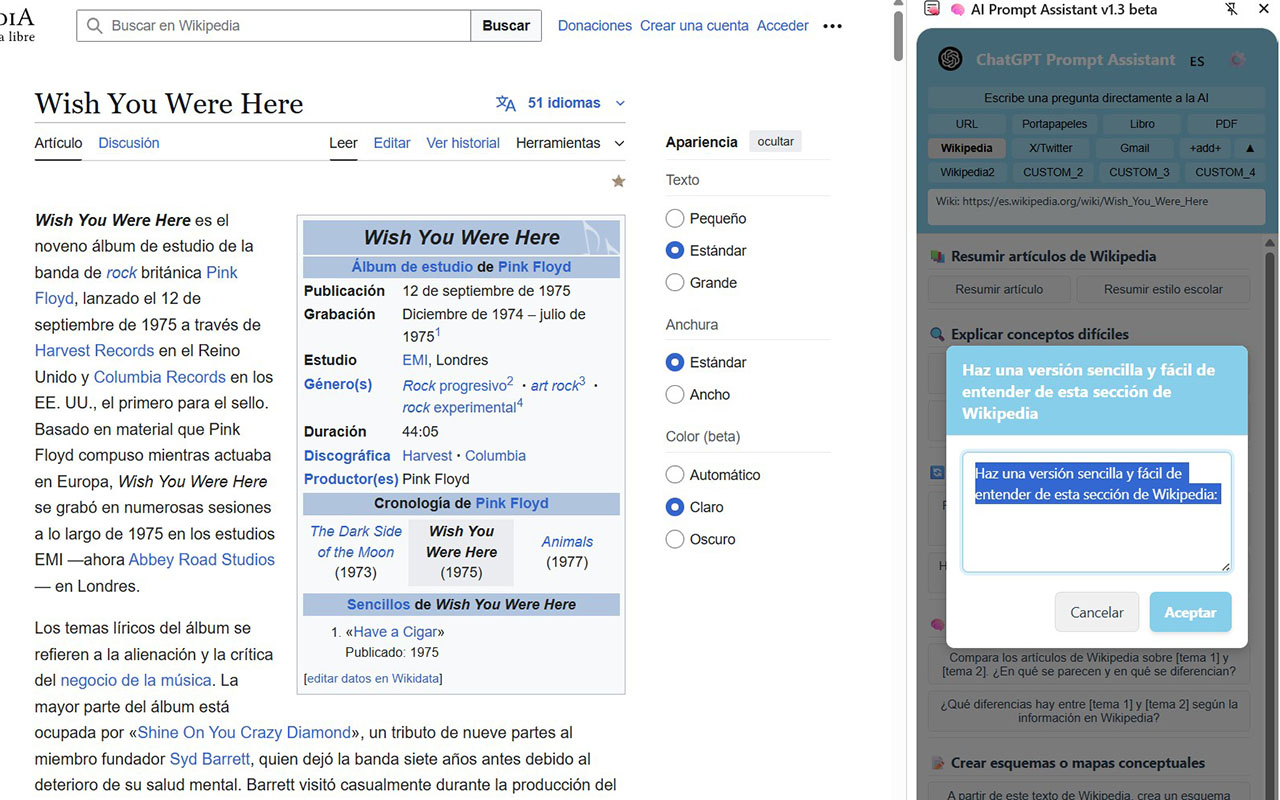Click the magnifier icon beside Explicar conceptos difíciles
The width and height of the screenshot is (1280, 800).
point(937,334)
